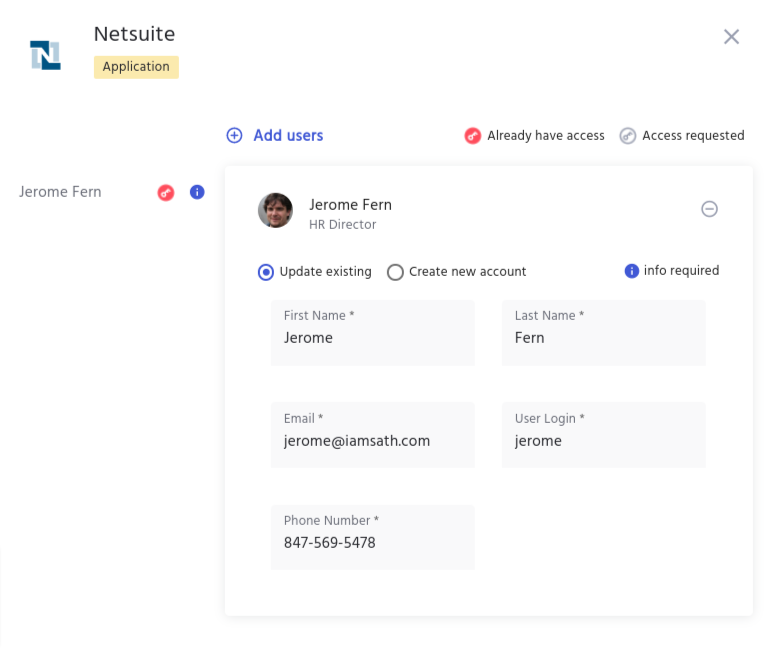
Task: Collapse Jerome Fern card with minus icon
Action: [x=709, y=209]
